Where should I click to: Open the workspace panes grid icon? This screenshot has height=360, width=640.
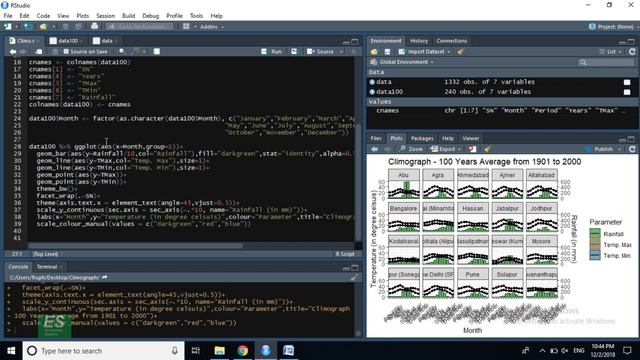[x=186, y=27]
